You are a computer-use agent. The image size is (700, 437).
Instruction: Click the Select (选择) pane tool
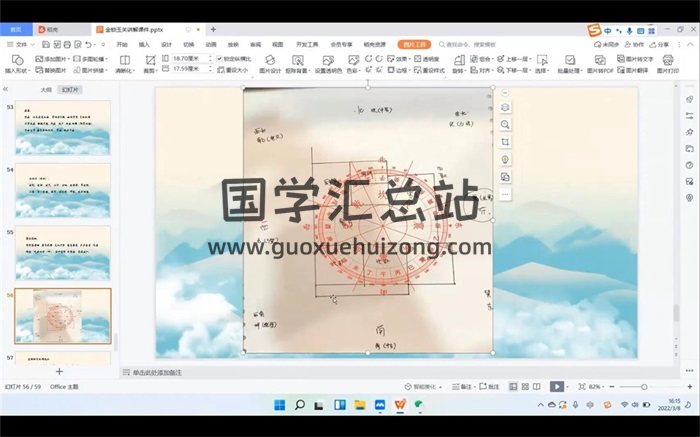(542, 64)
